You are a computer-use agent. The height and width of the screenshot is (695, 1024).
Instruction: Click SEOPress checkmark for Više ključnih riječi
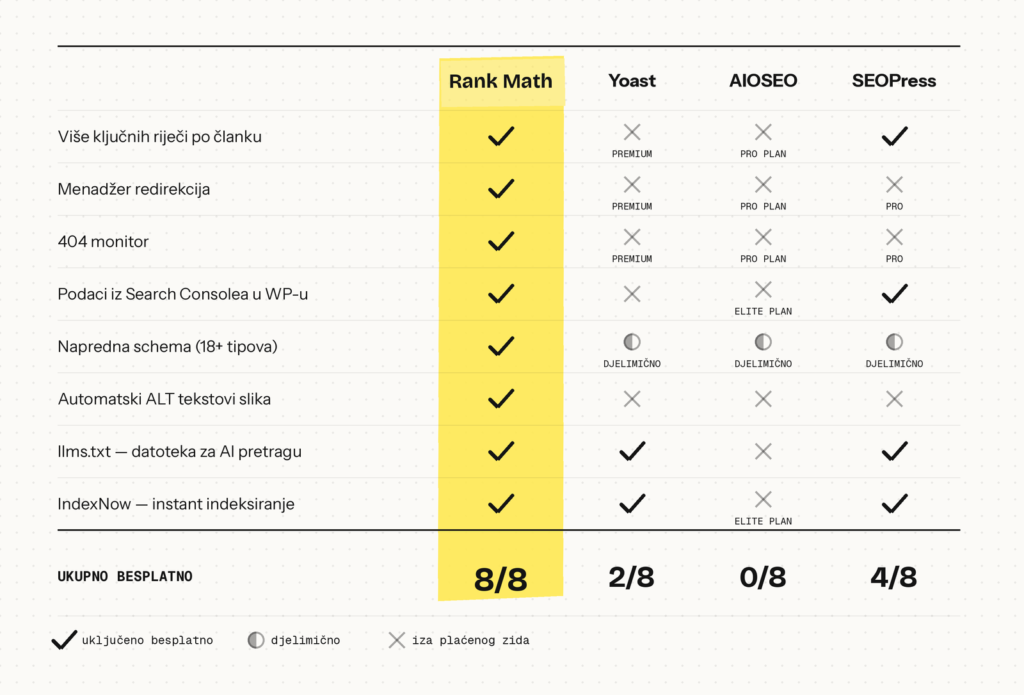[x=894, y=136]
